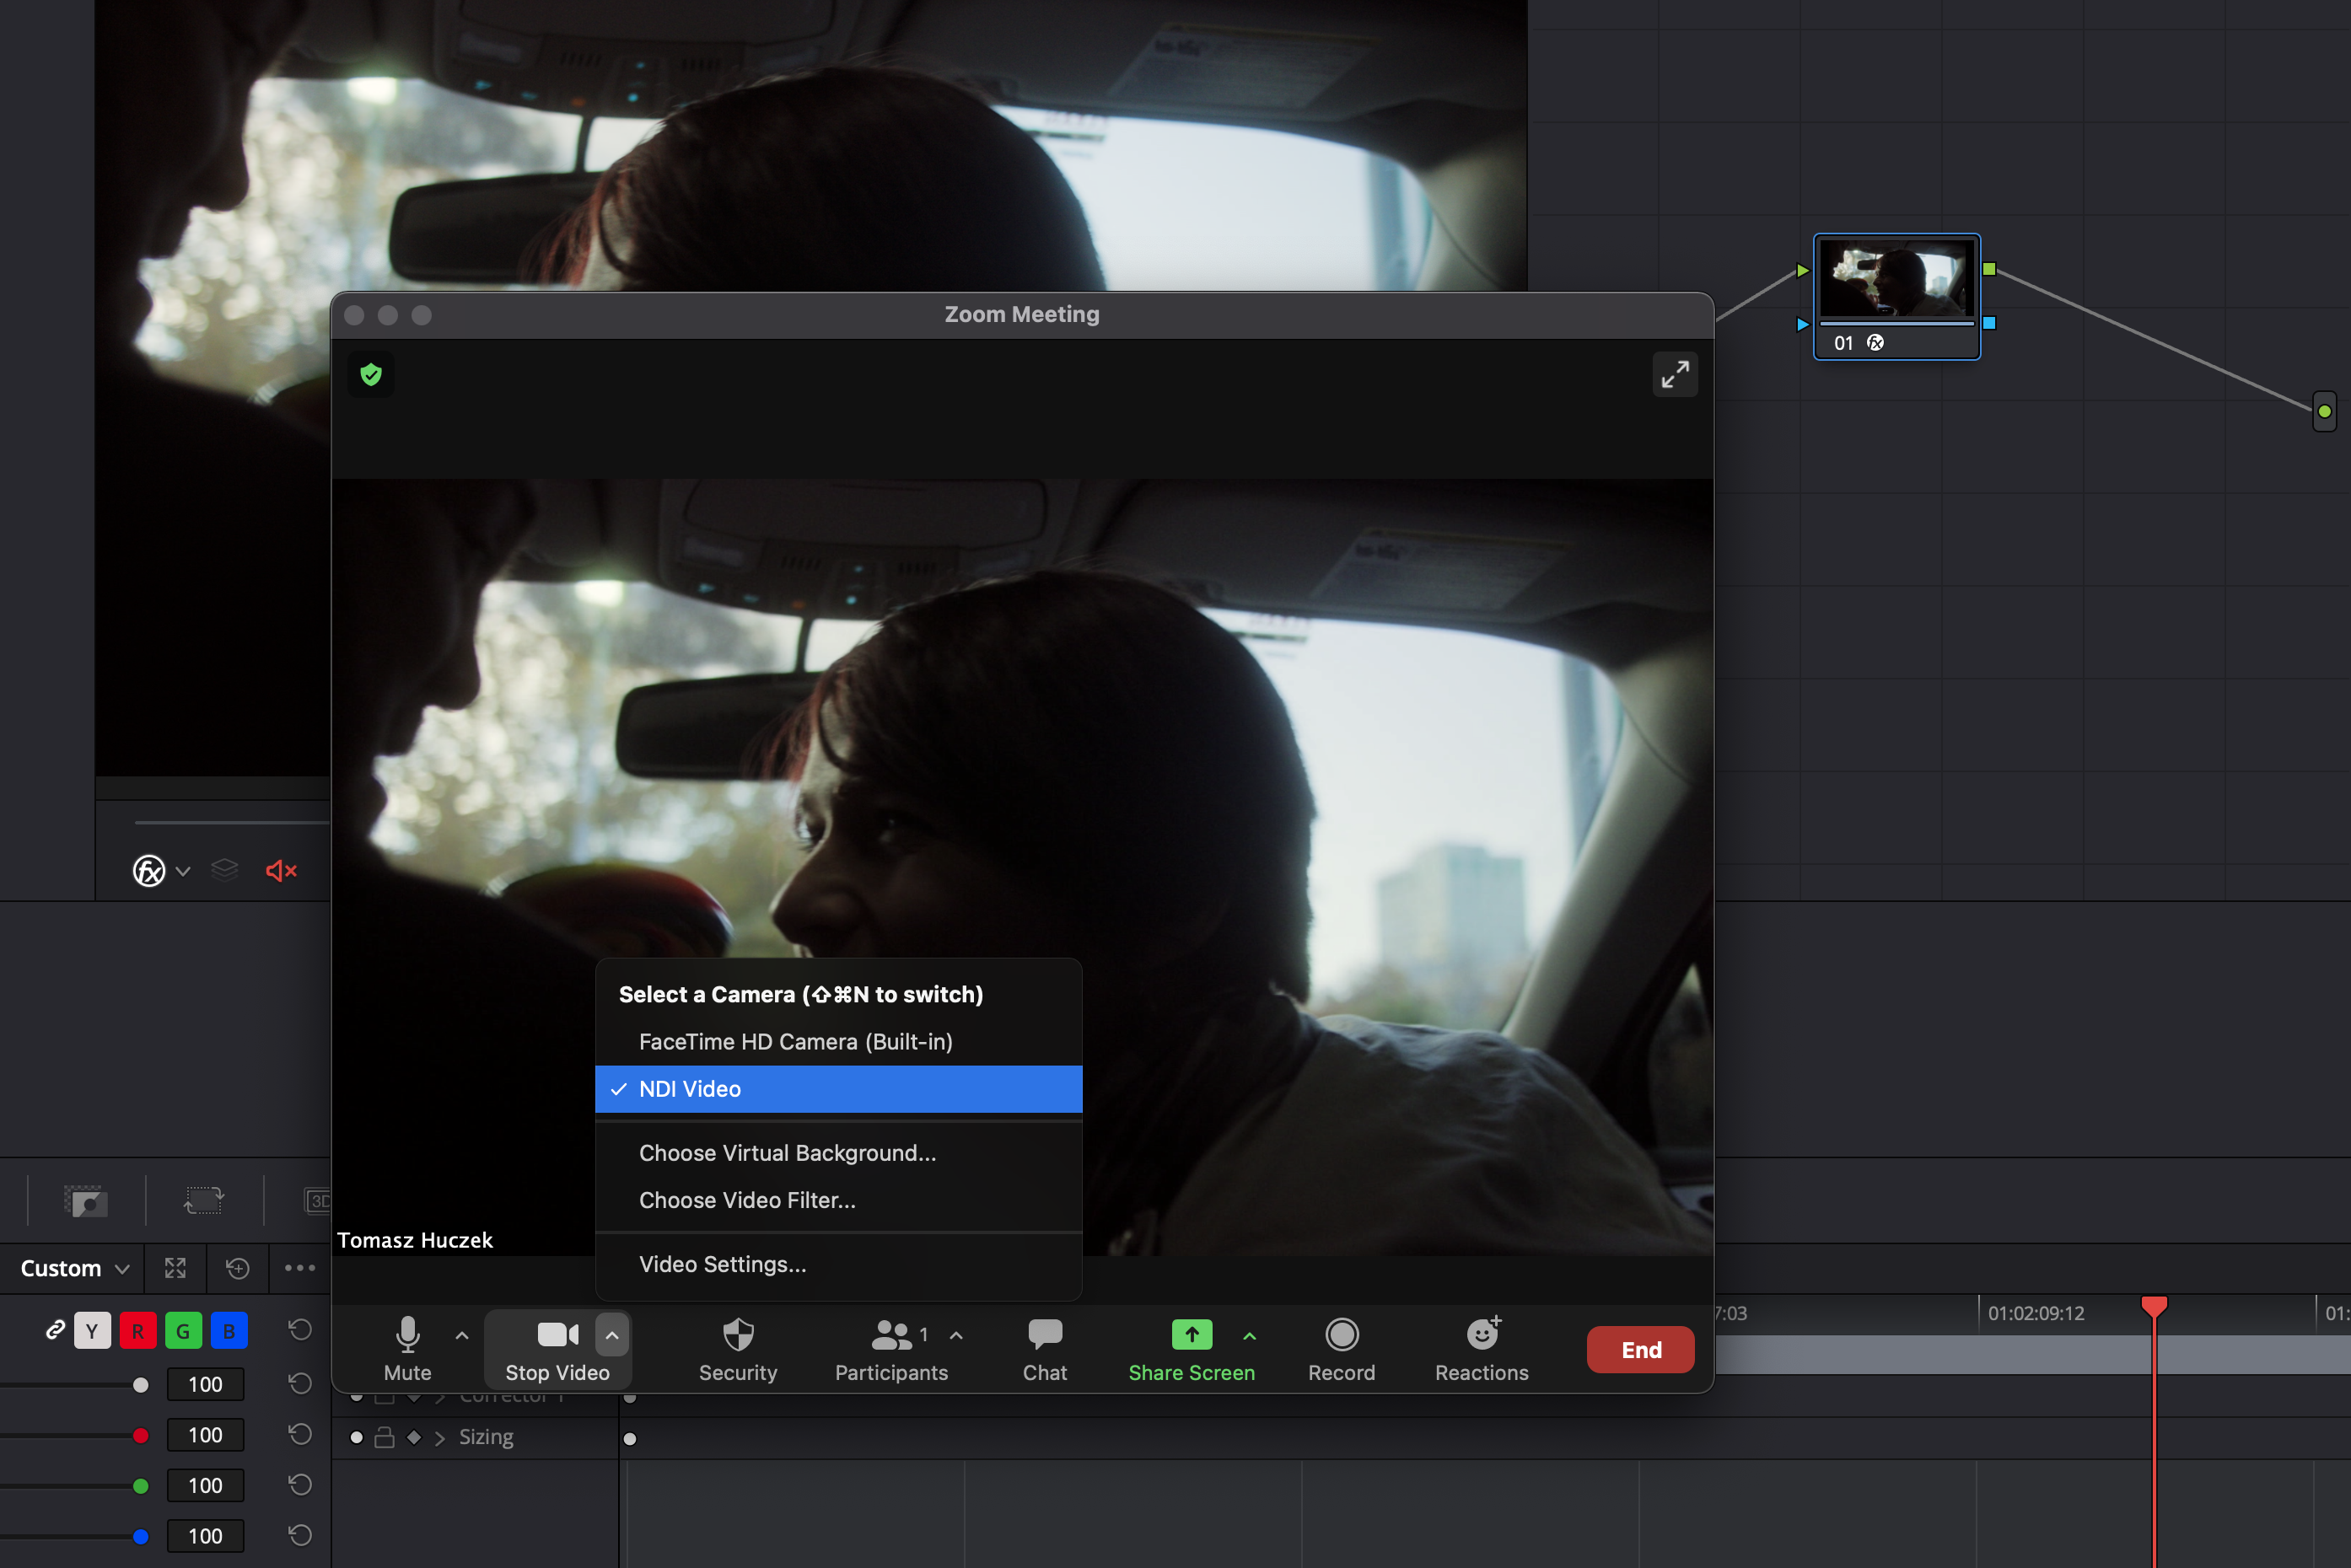Image resolution: width=2351 pixels, height=1568 pixels.
Task: Start recording with Record button
Action: point(1341,1348)
